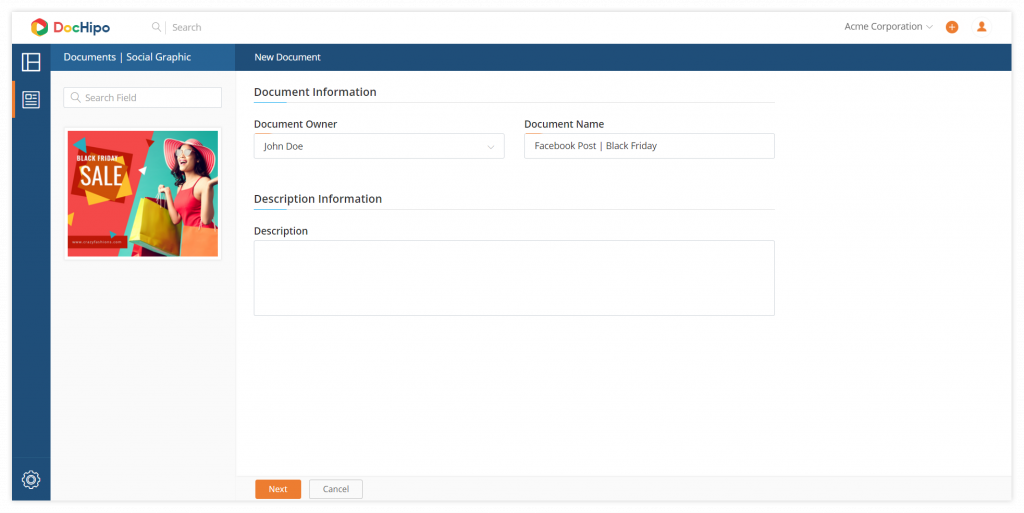This screenshot has height=513, width=1024.
Task: Click the magnifier icon in top search
Action: pyautogui.click(x=156, y=27)
